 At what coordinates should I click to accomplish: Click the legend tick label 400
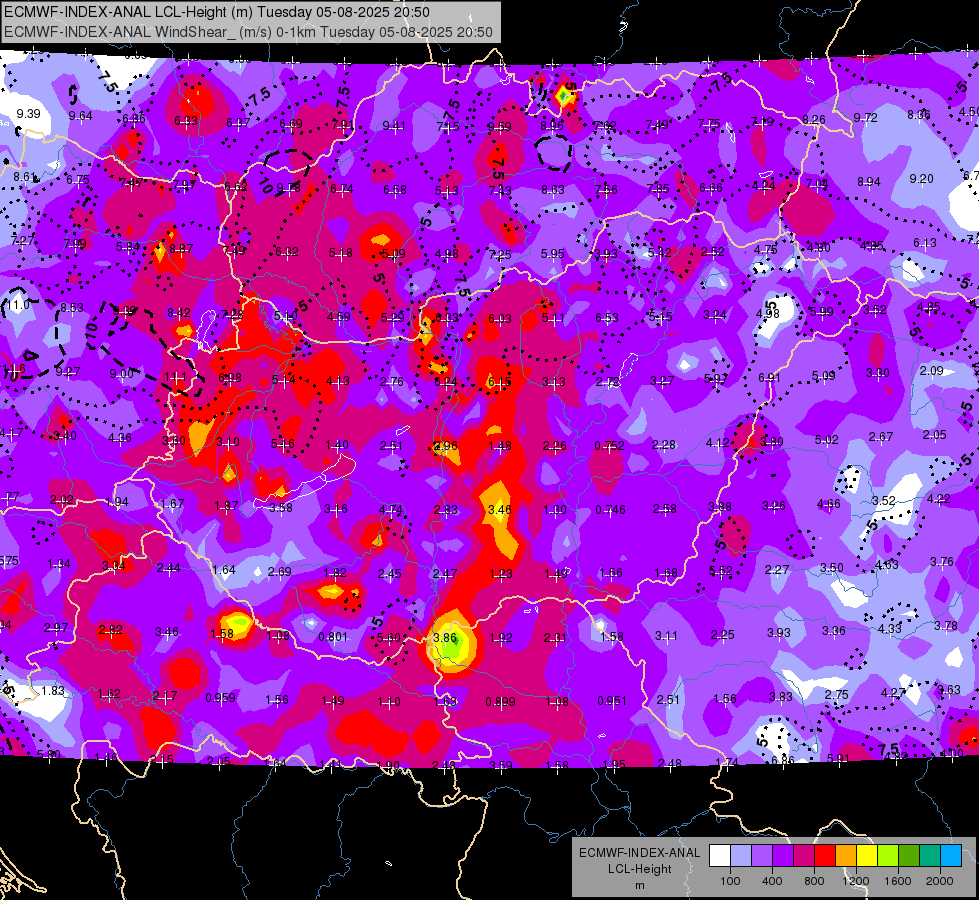[x=772, y=881]
